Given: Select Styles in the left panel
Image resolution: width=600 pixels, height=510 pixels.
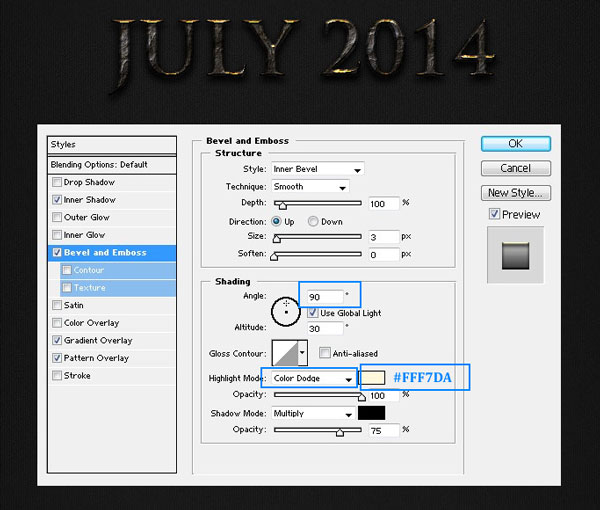Looking at the screenshot, I should pyautogui.click(x=112, y=145).
